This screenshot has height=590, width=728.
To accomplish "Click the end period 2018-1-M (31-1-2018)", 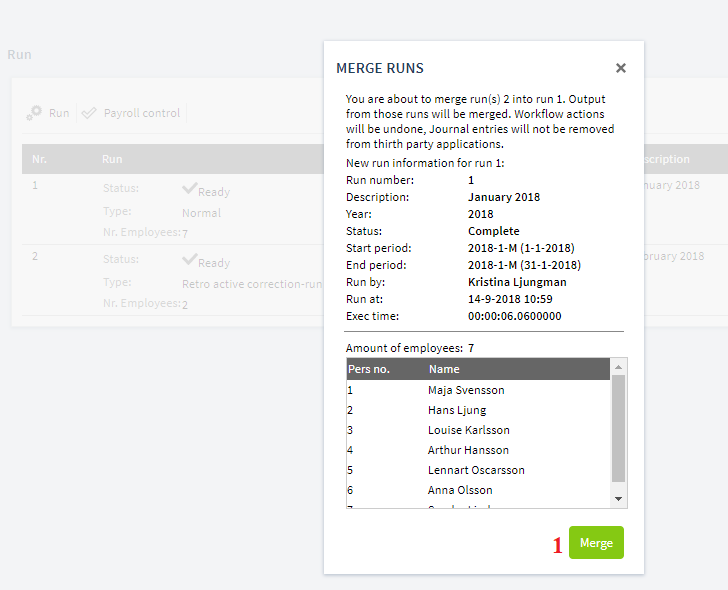I will point(524,265).
